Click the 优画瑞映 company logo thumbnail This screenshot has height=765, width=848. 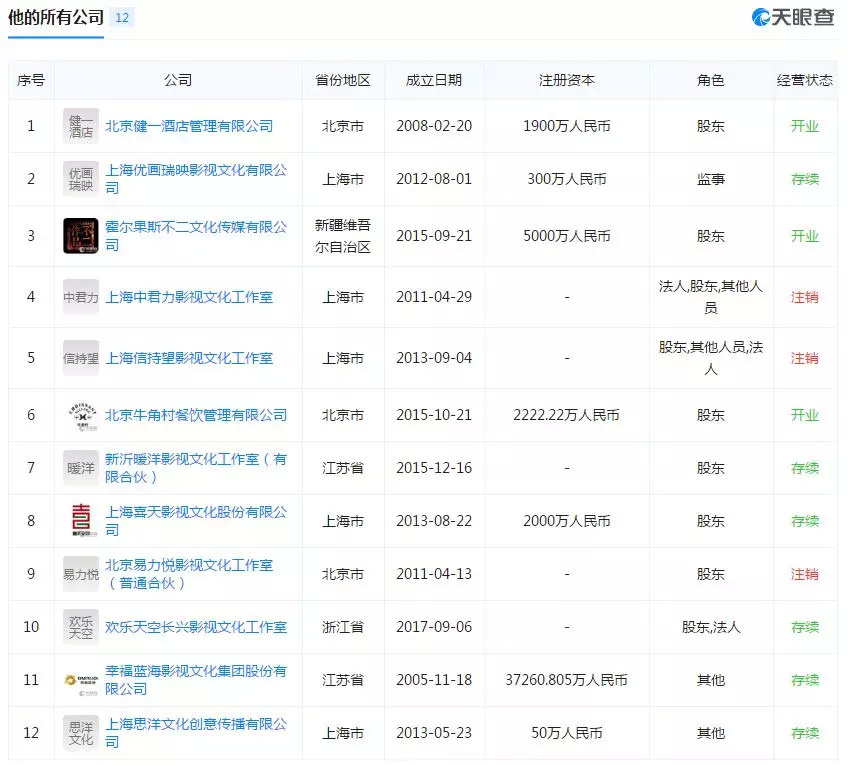point(81,179)
